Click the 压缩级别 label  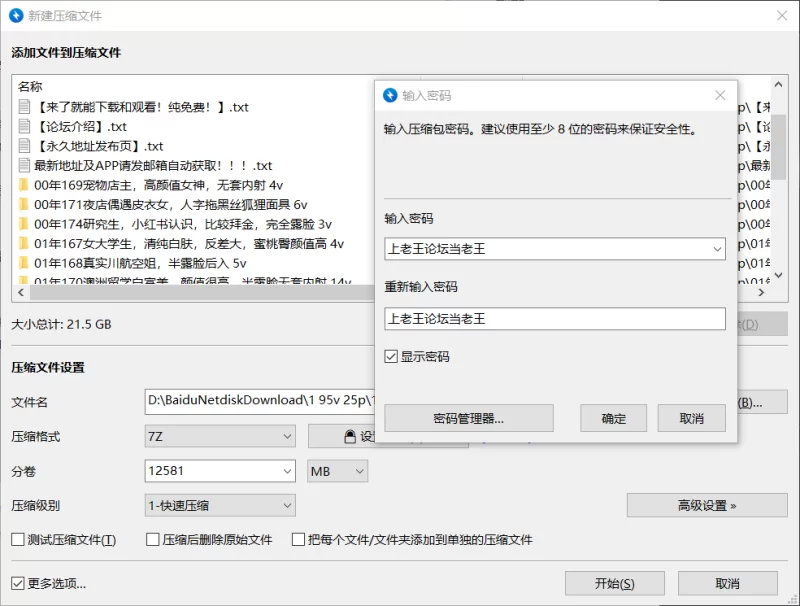point(36,506)
